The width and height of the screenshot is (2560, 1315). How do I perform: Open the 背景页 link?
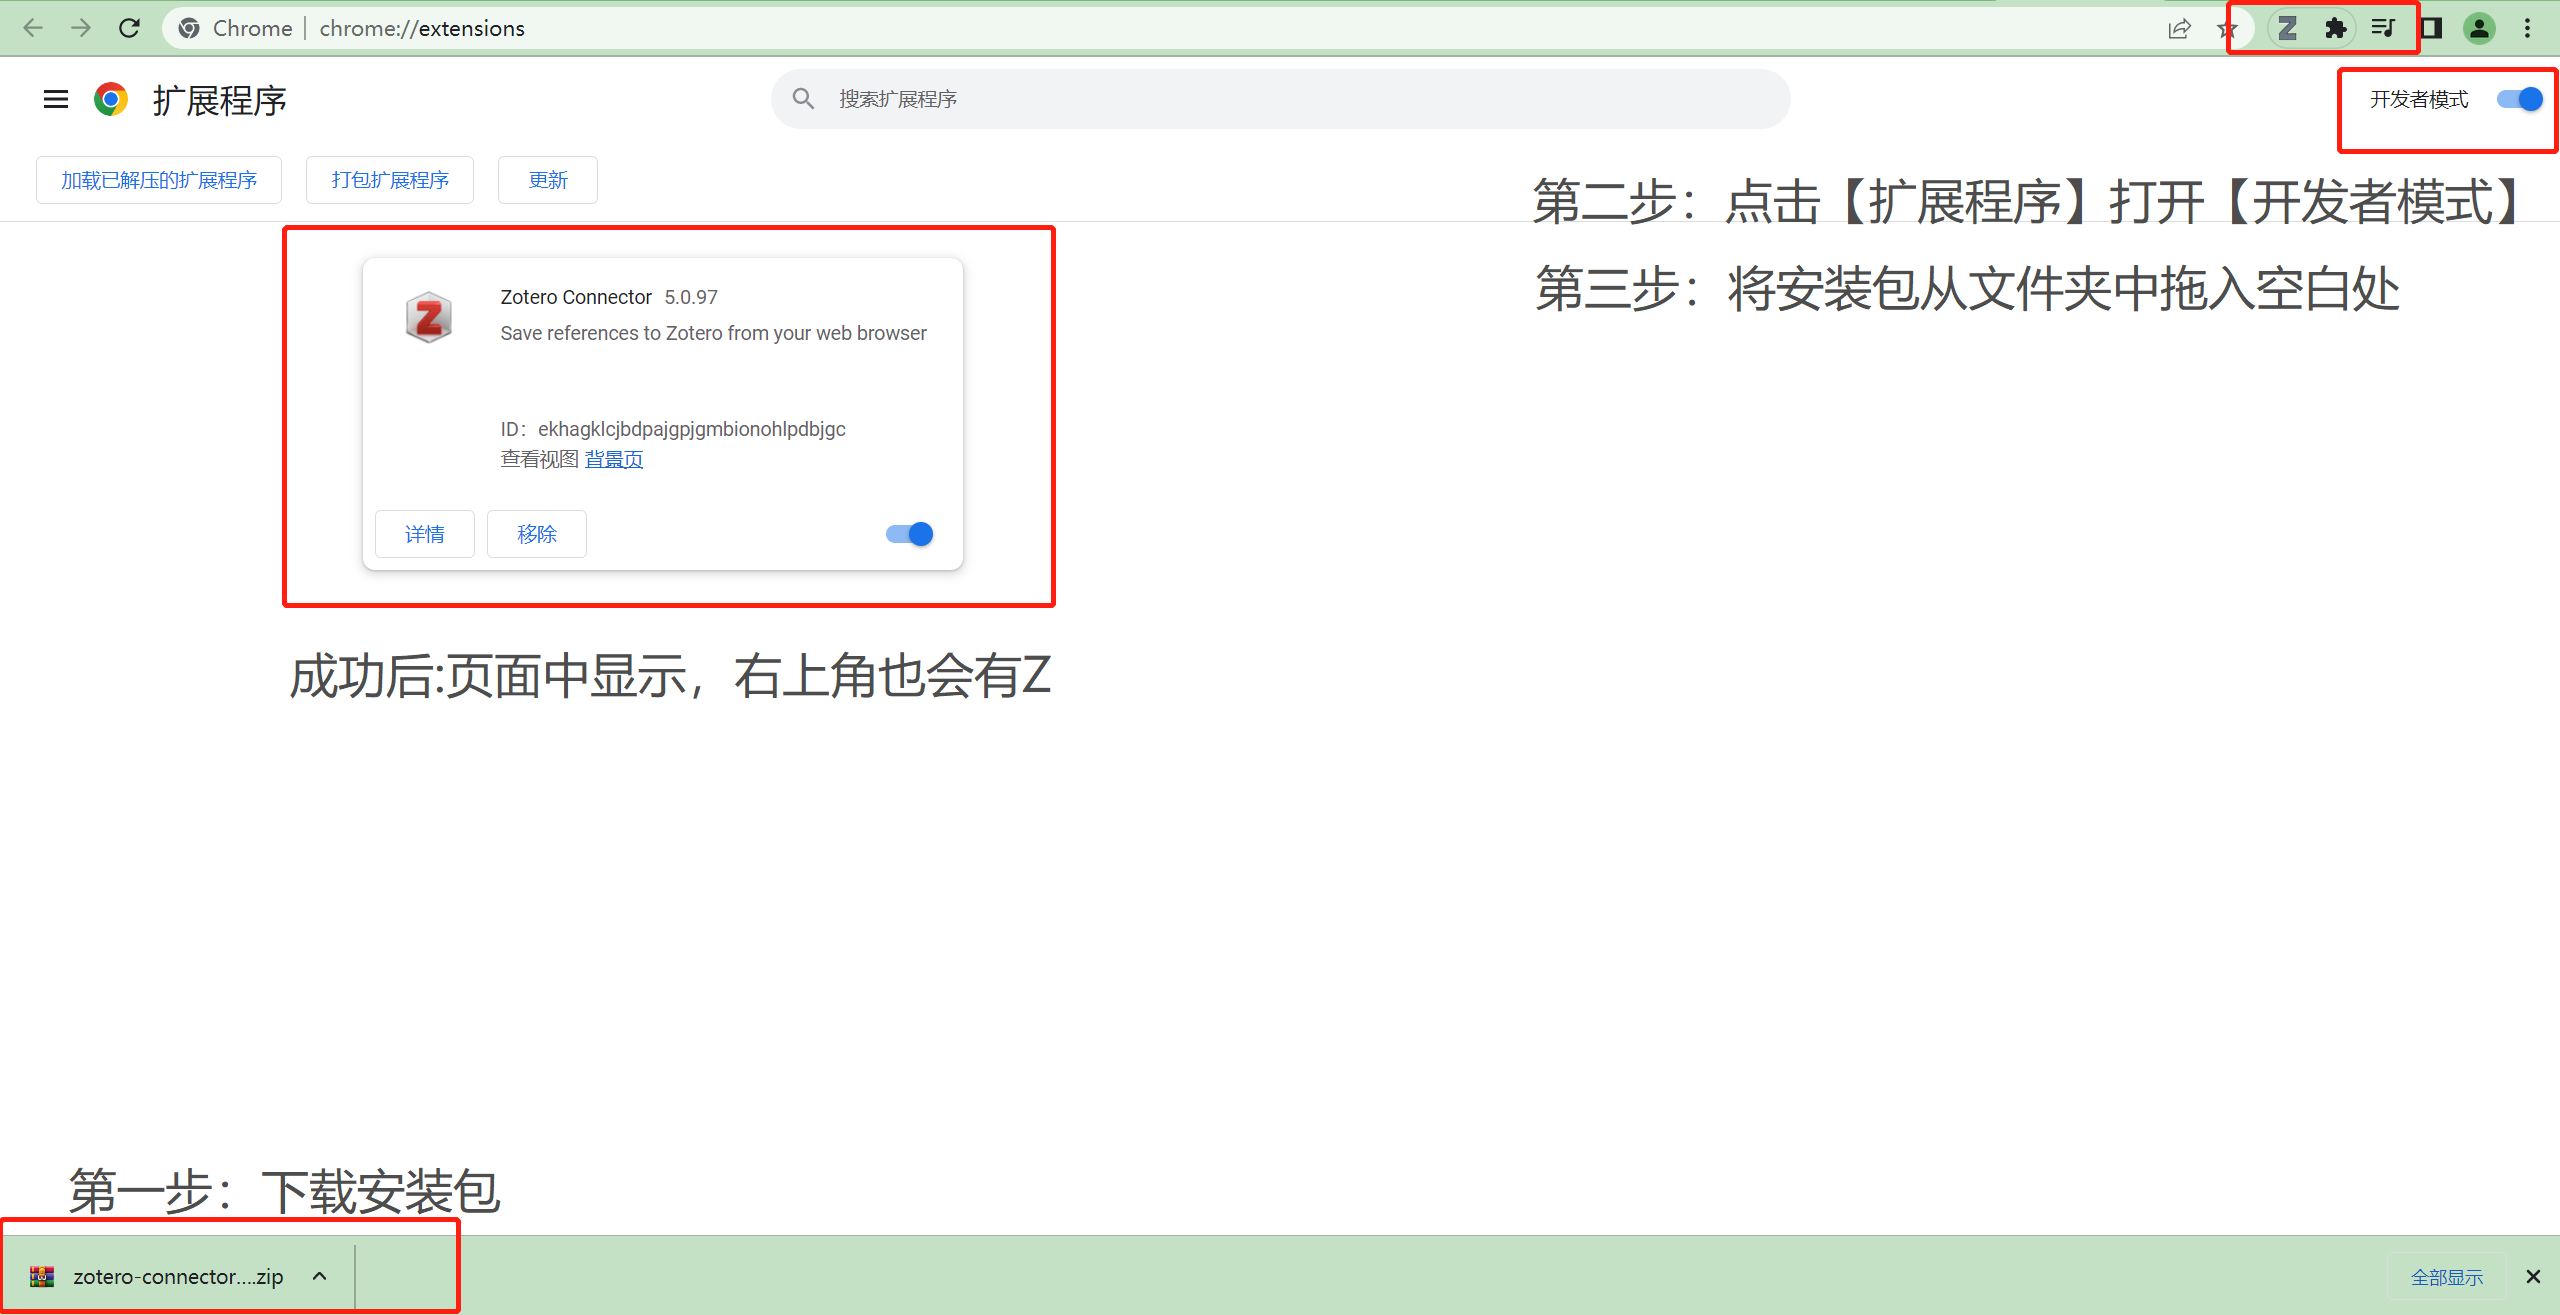[x=614, y=459]
